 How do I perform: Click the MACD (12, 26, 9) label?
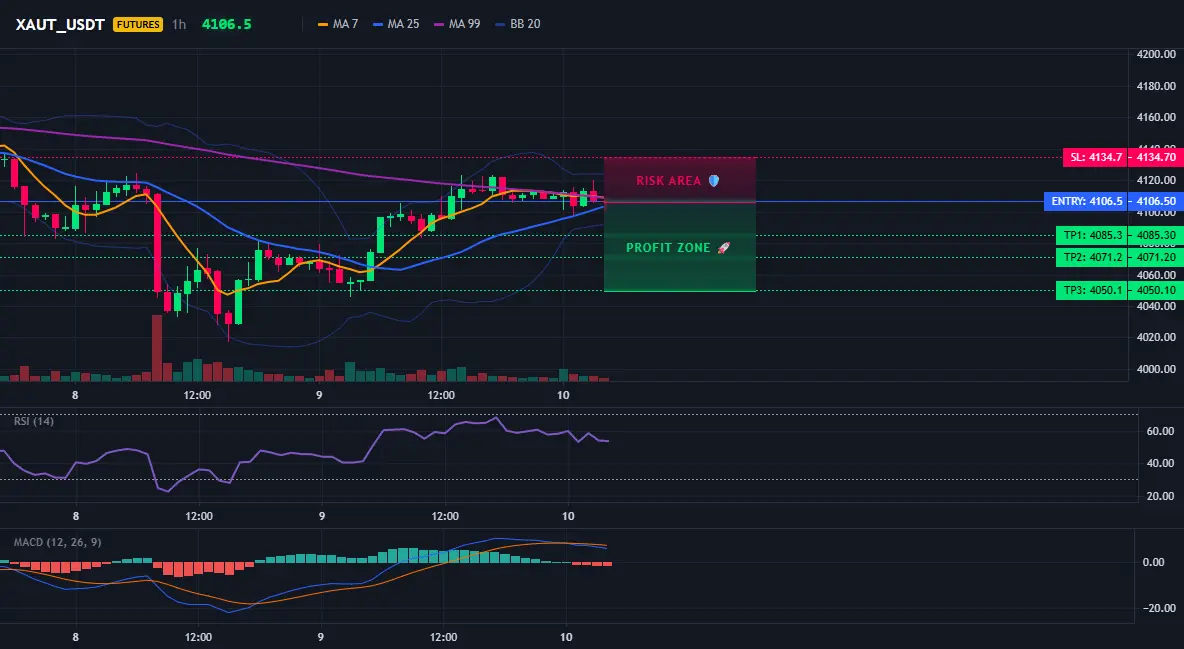(x=57, y=542)
